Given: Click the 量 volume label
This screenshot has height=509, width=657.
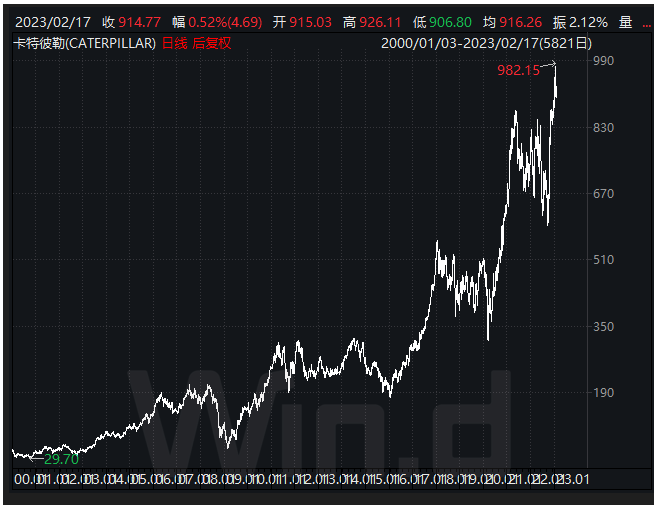Looking at the screenshot, I should point(626,22).
